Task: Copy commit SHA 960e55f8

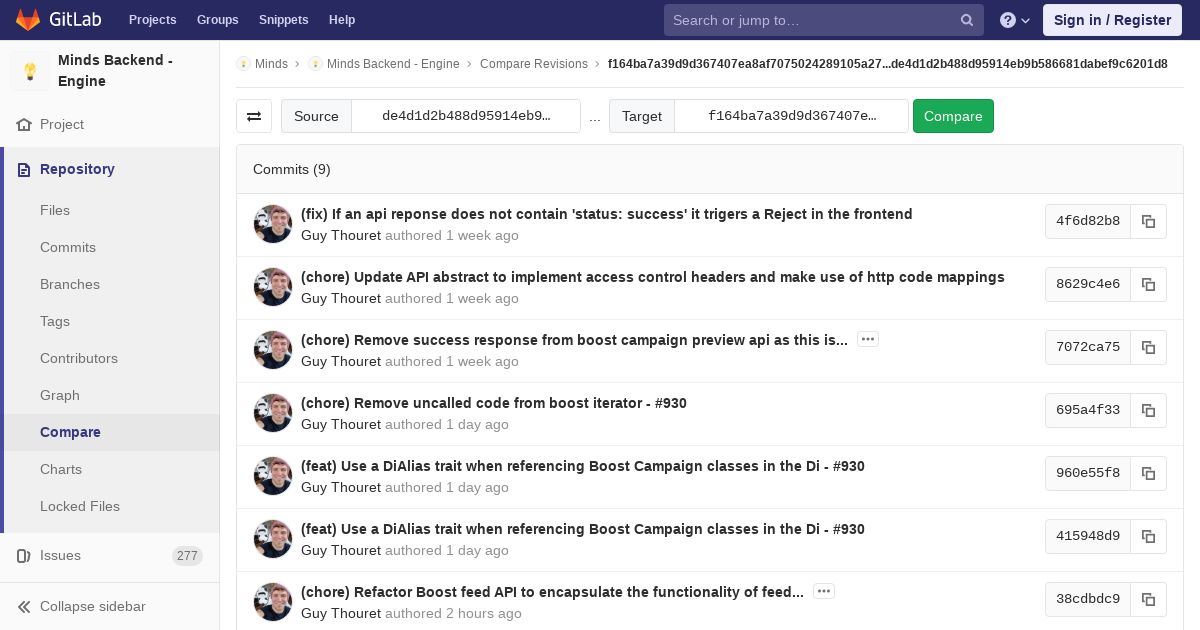Action: (x=1148, y=473)
